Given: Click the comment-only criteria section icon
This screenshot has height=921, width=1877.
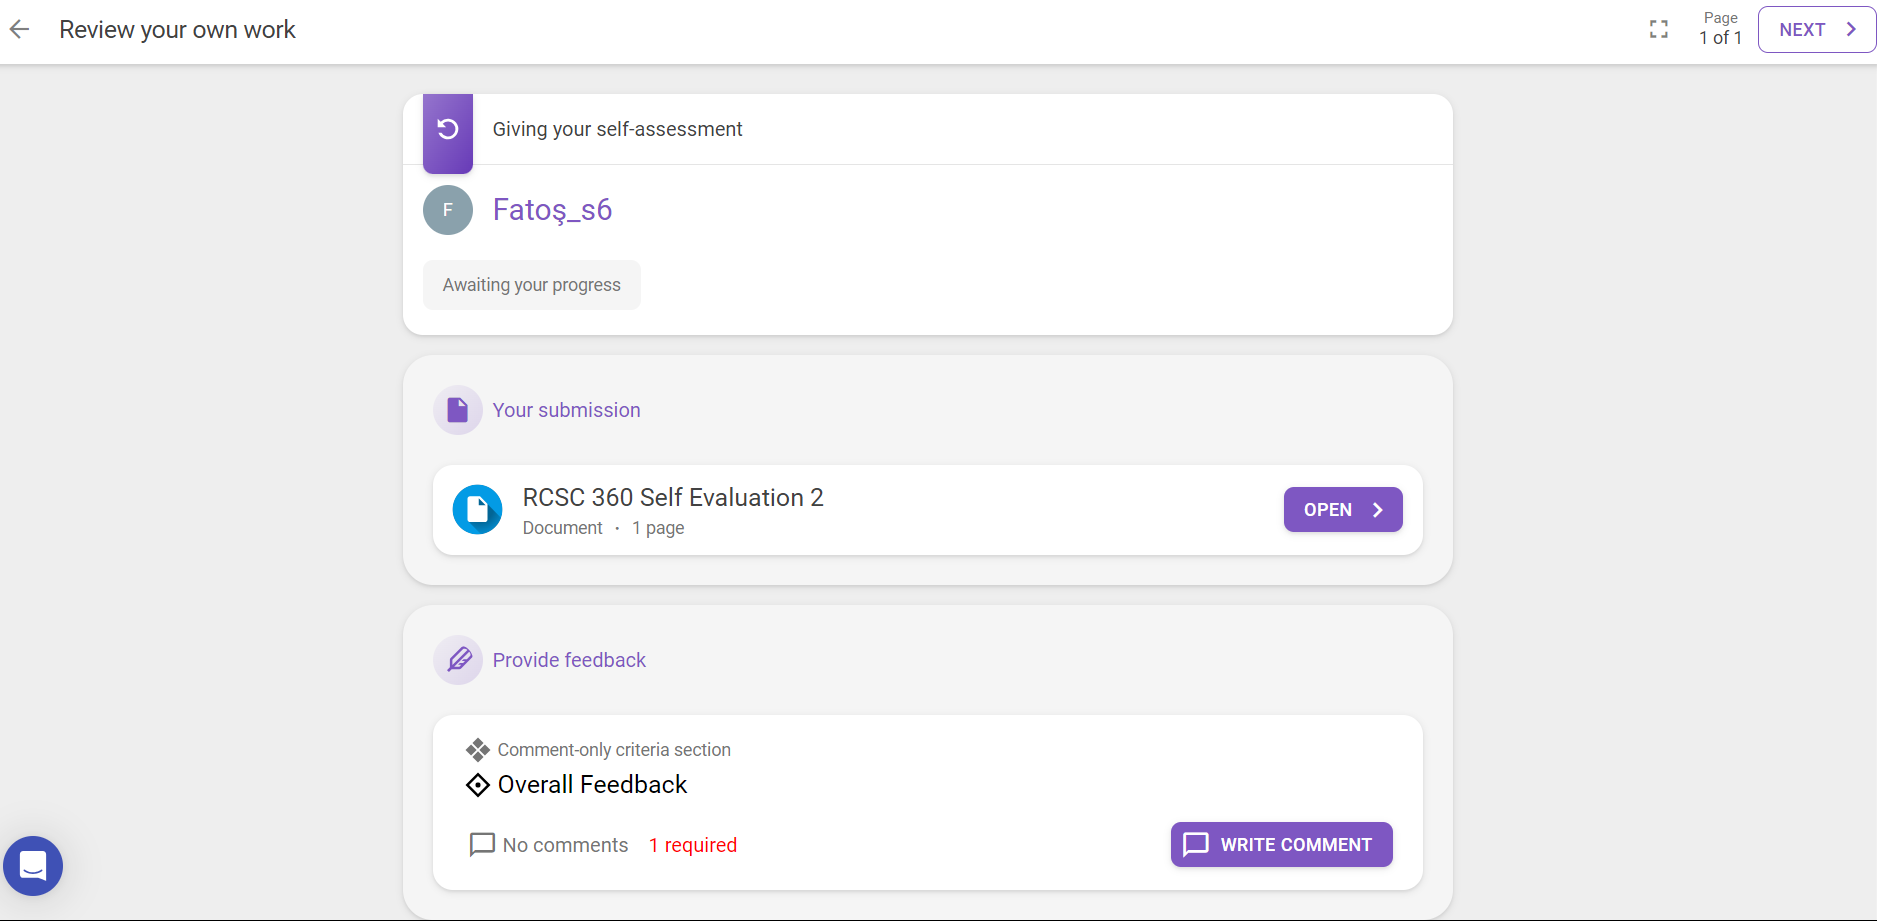Looking at the screenshot, I should pos(478,750).
